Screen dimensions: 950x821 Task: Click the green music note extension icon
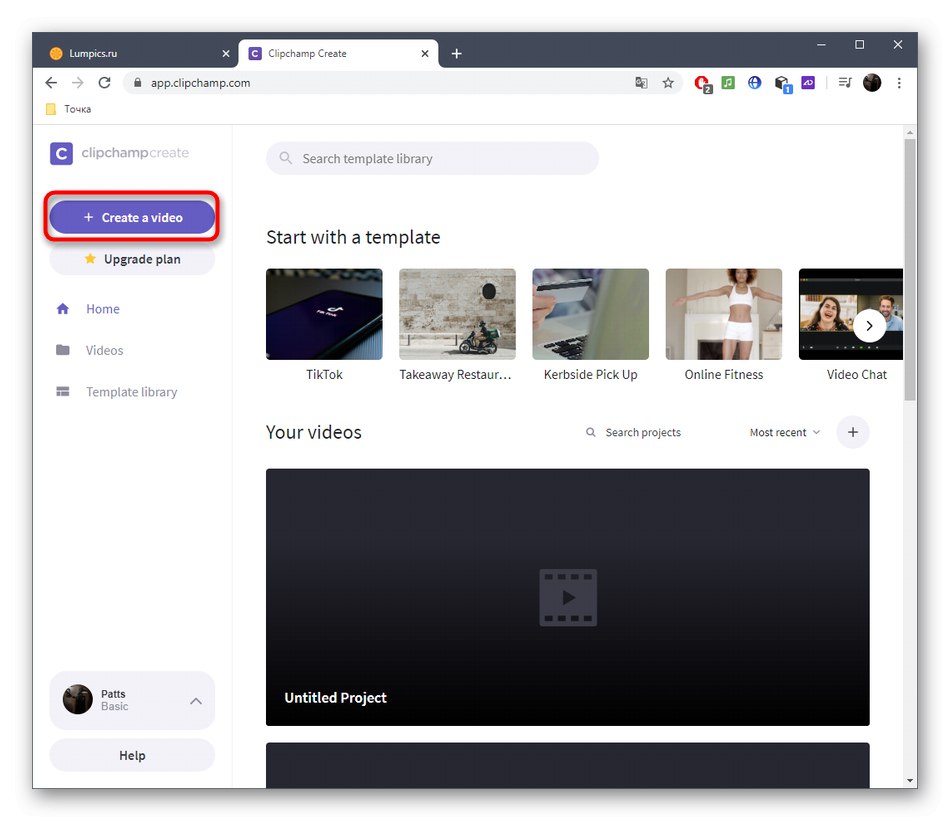click(x=728, y=83)
